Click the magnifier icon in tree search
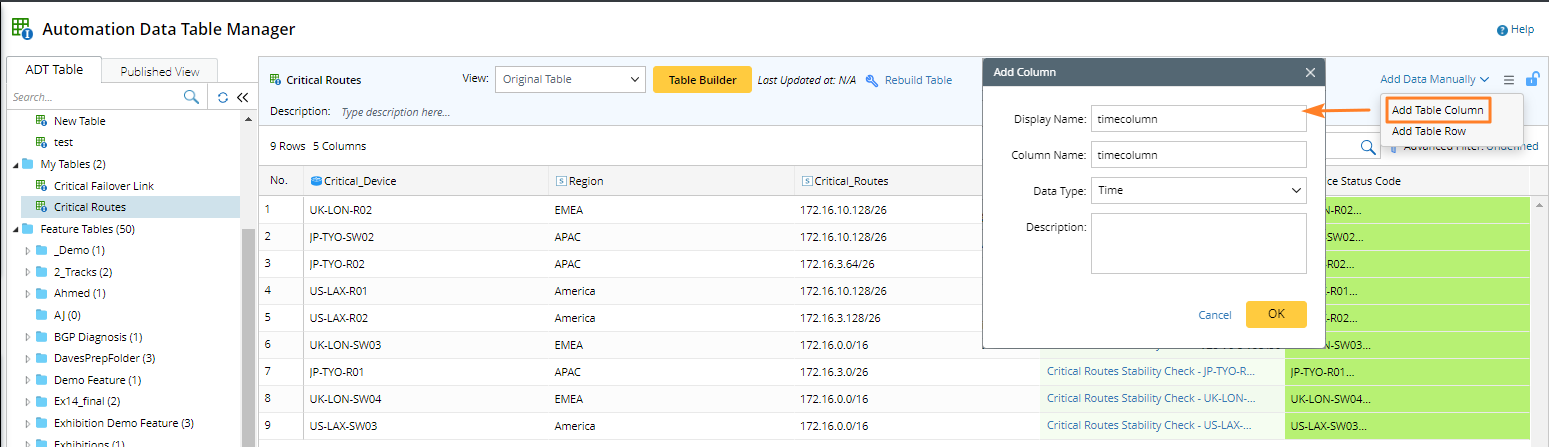This screenshot has height=447, width=1549. point(191,97)
